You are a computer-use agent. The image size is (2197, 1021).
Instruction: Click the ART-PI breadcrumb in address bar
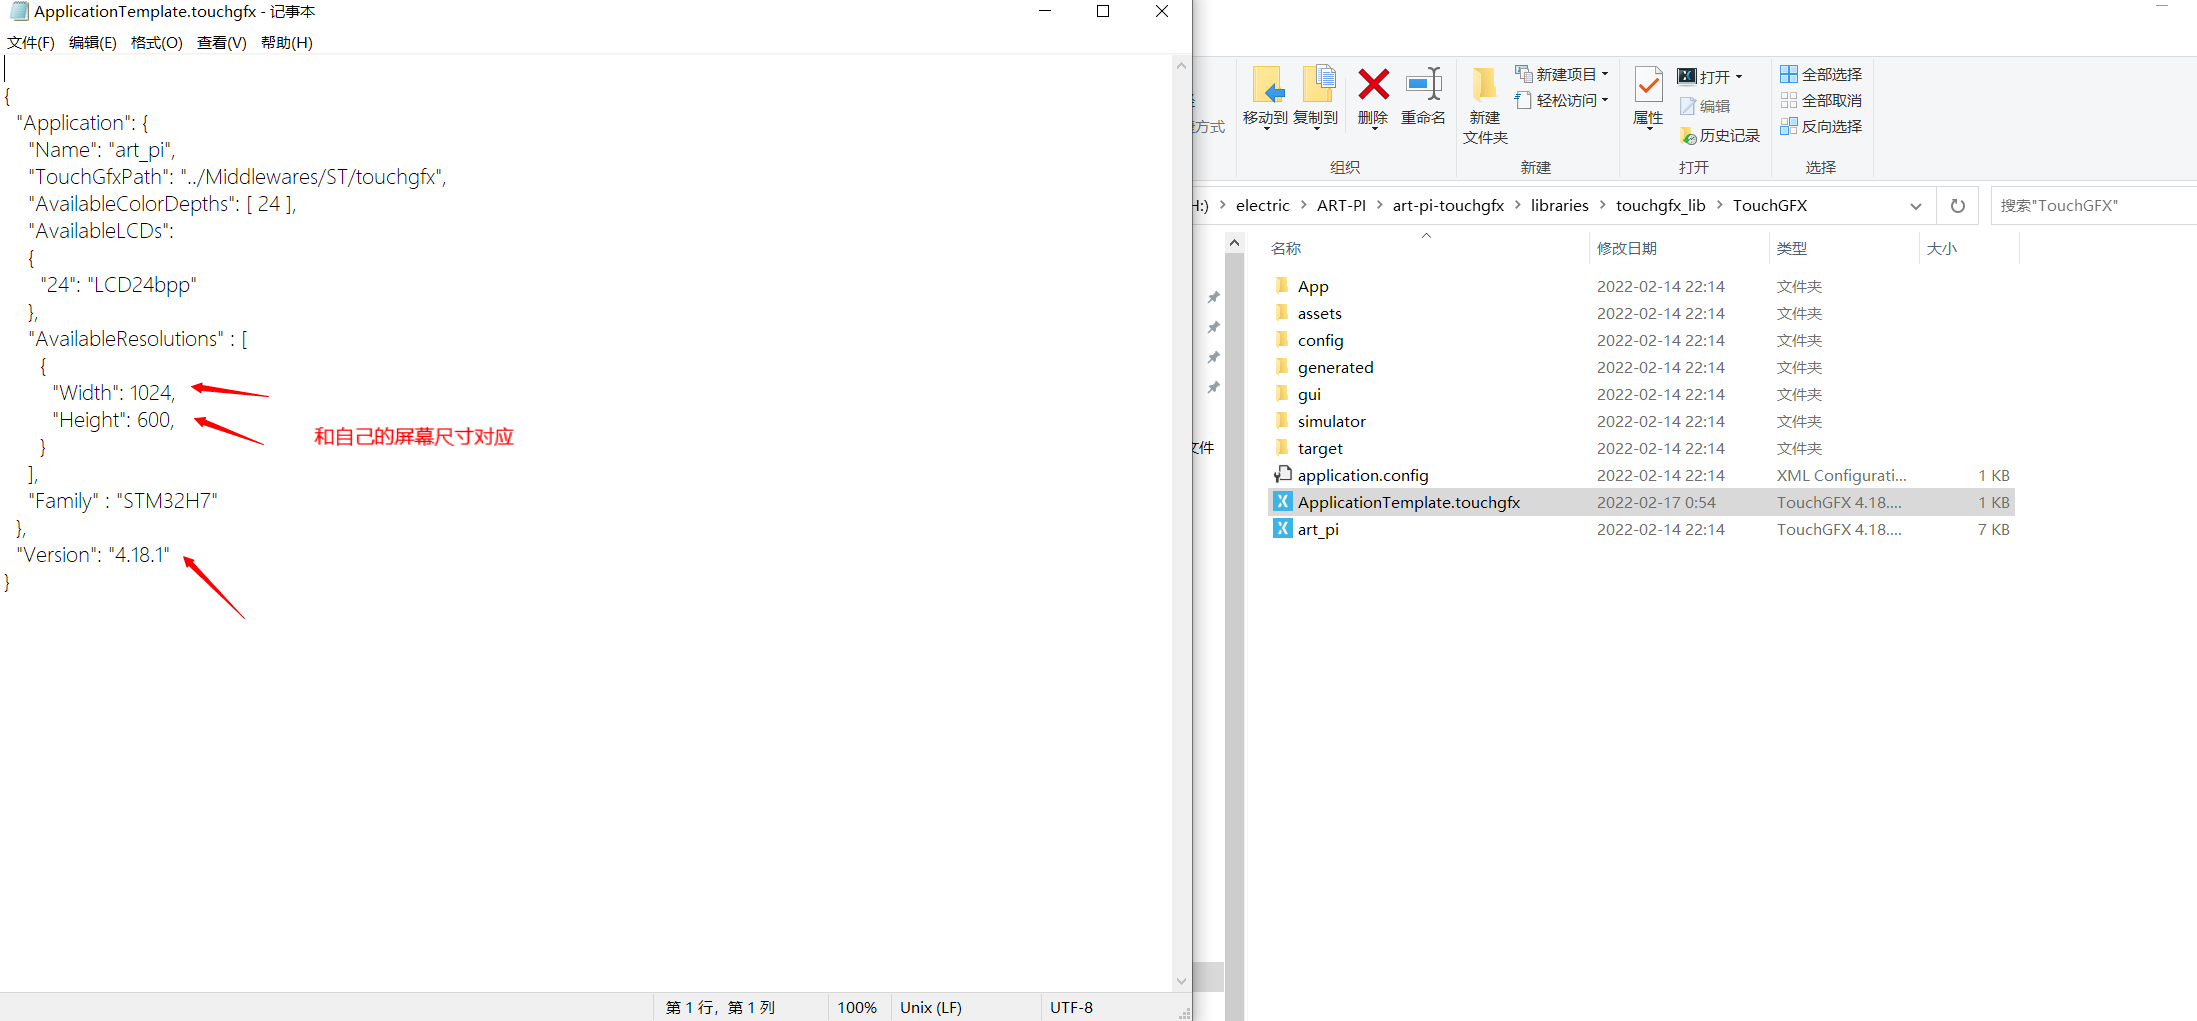tap(1341, 205)
